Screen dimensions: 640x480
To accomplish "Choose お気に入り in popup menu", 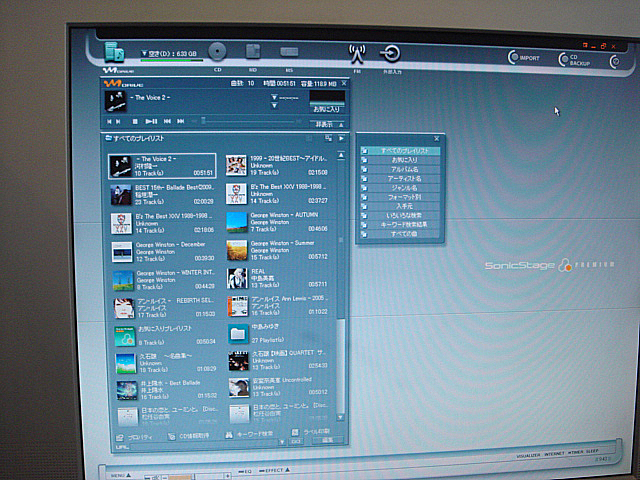I will (400, 160).
